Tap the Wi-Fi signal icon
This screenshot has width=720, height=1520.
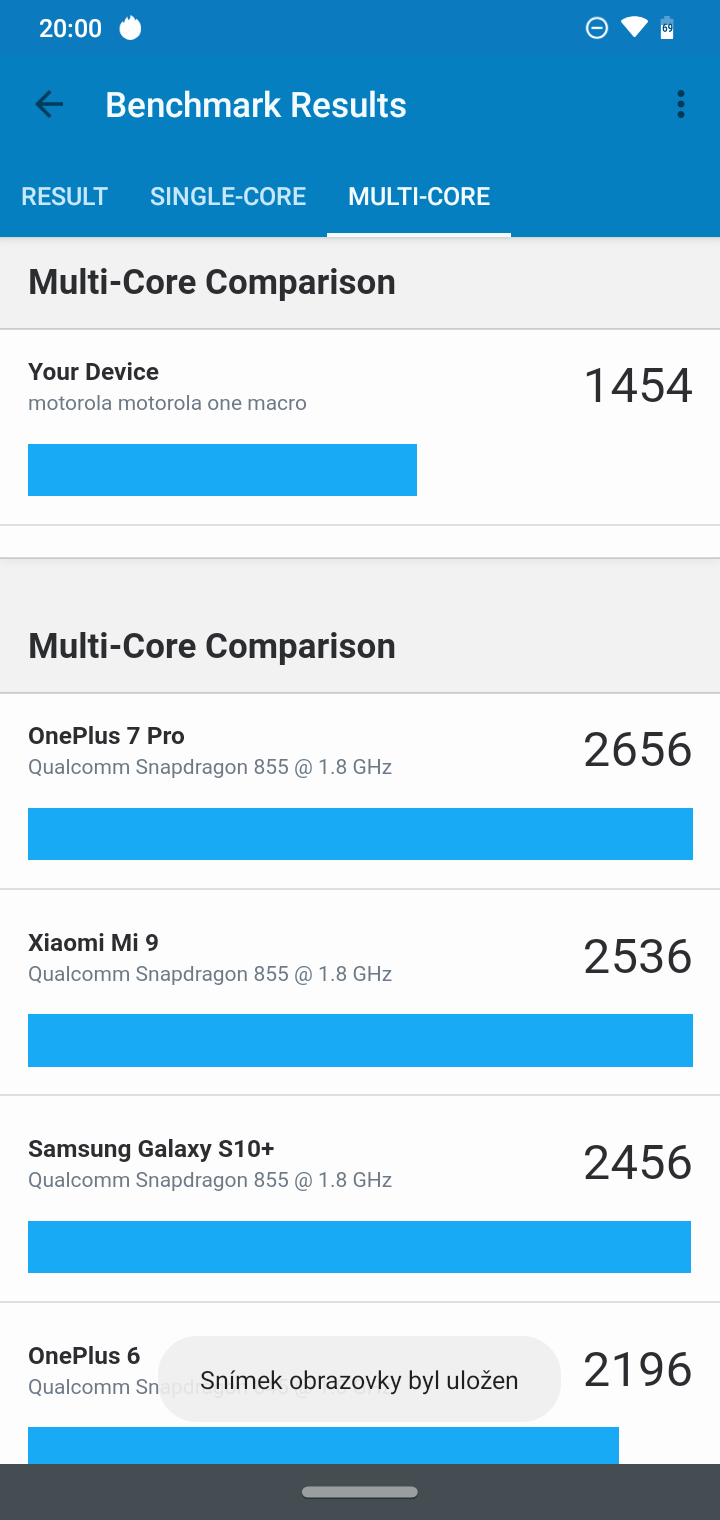point(634,27)
